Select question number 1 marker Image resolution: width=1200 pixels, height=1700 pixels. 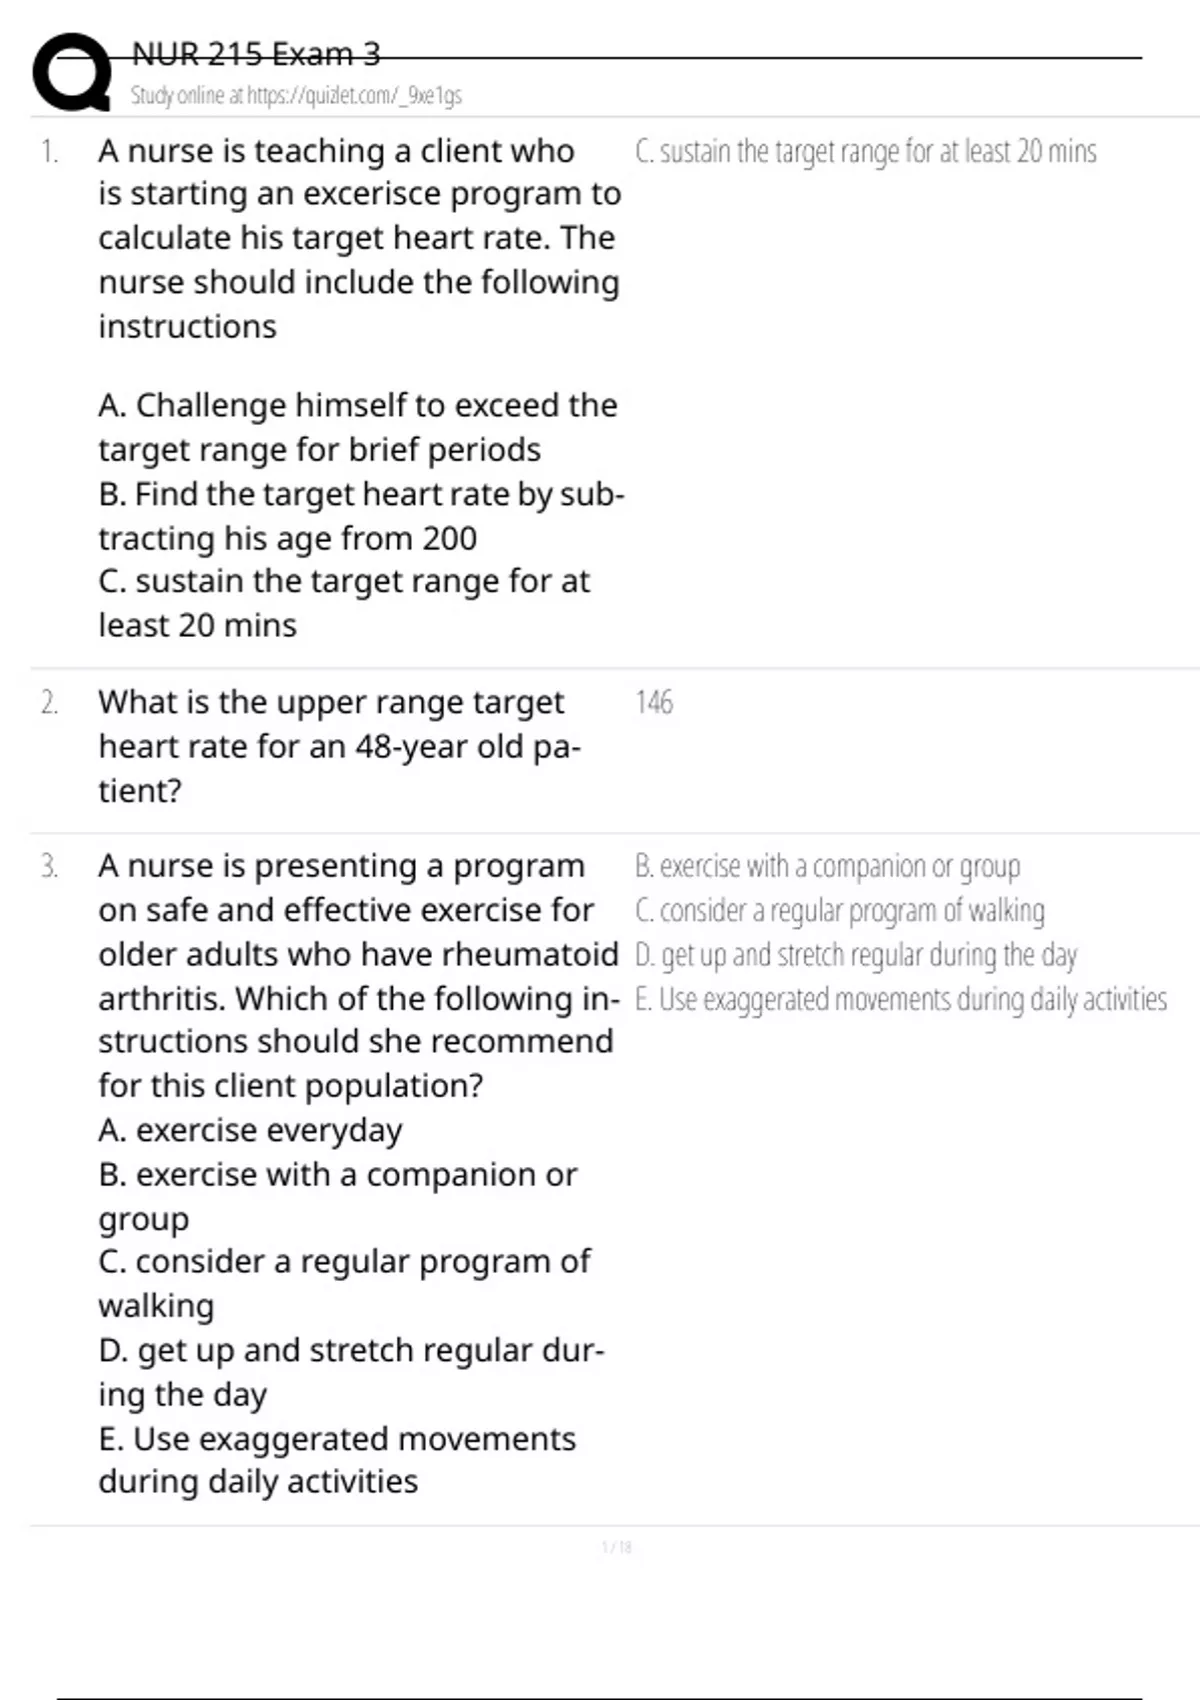[49, 152]
